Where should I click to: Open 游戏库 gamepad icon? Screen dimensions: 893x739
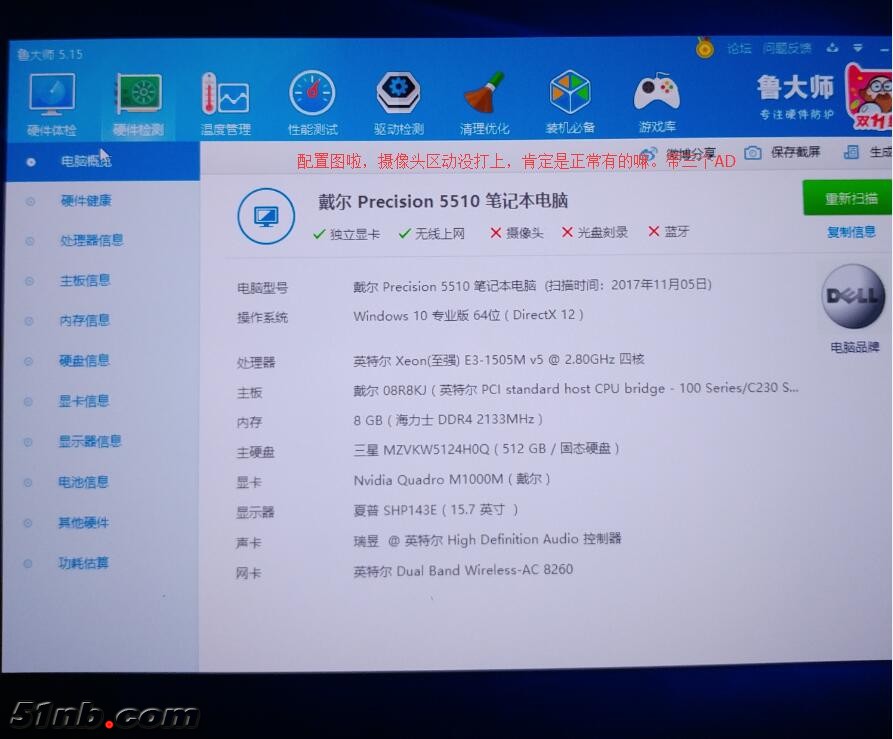pos(657,91)
